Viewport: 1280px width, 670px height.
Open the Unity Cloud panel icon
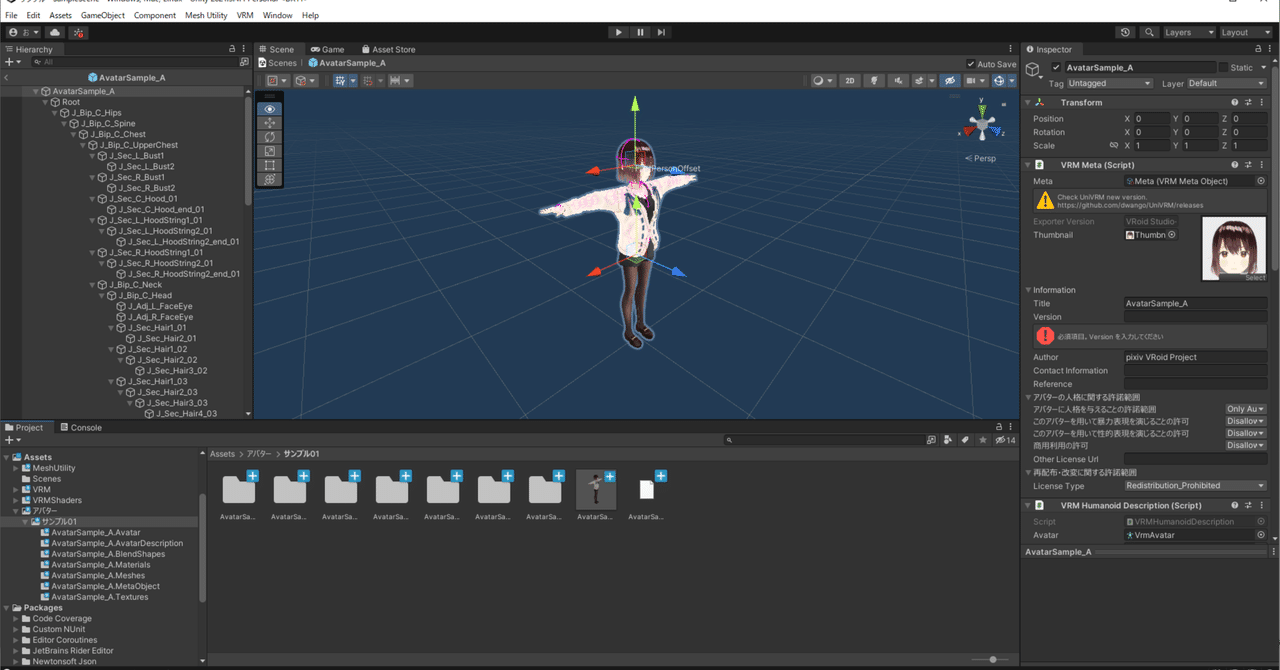coord(55,32)
